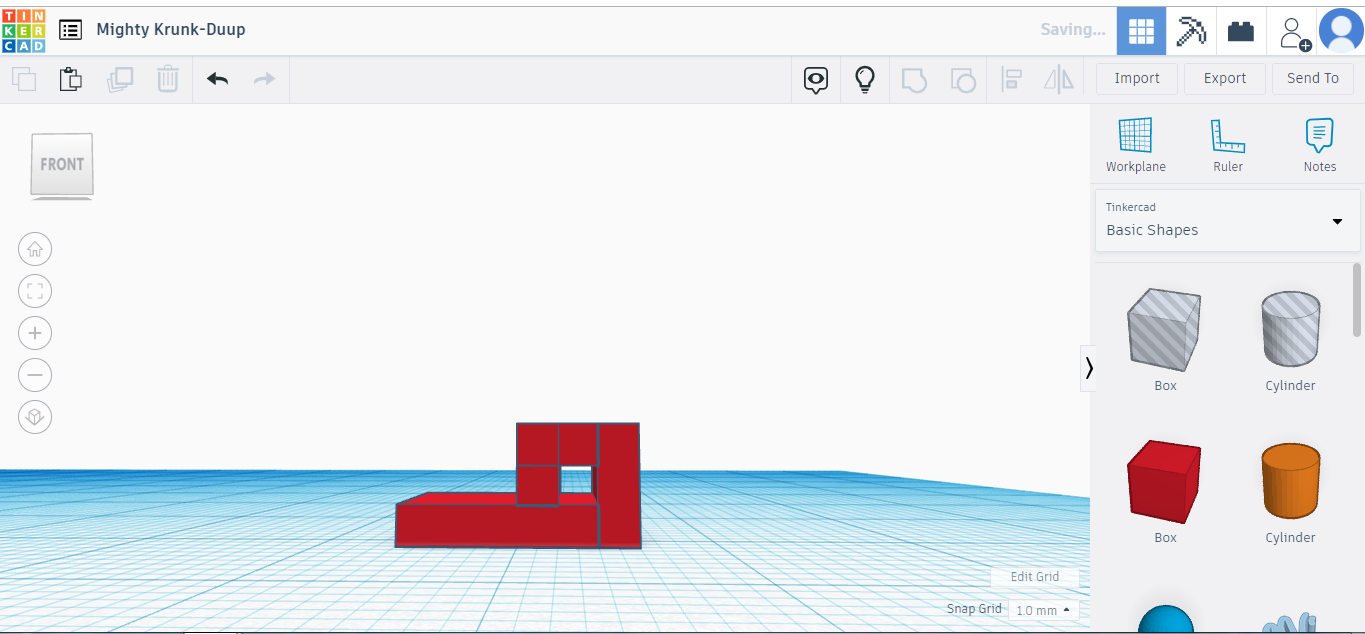Screen dimensions: 1365x634
Task: Click the Duplicate and repeat icon
Action: [120, 79]
